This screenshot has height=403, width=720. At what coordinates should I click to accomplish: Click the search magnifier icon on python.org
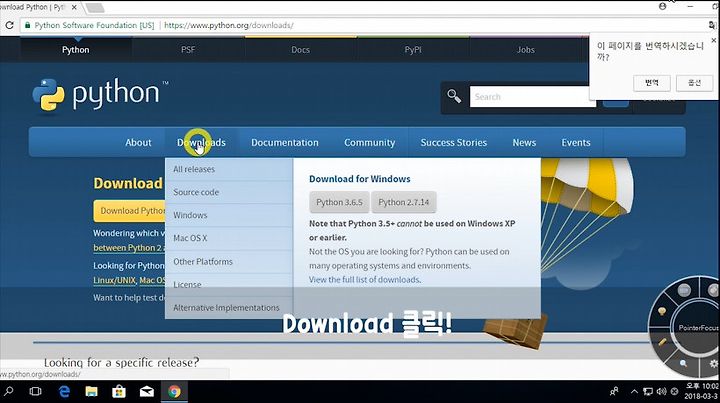[454, 96]
